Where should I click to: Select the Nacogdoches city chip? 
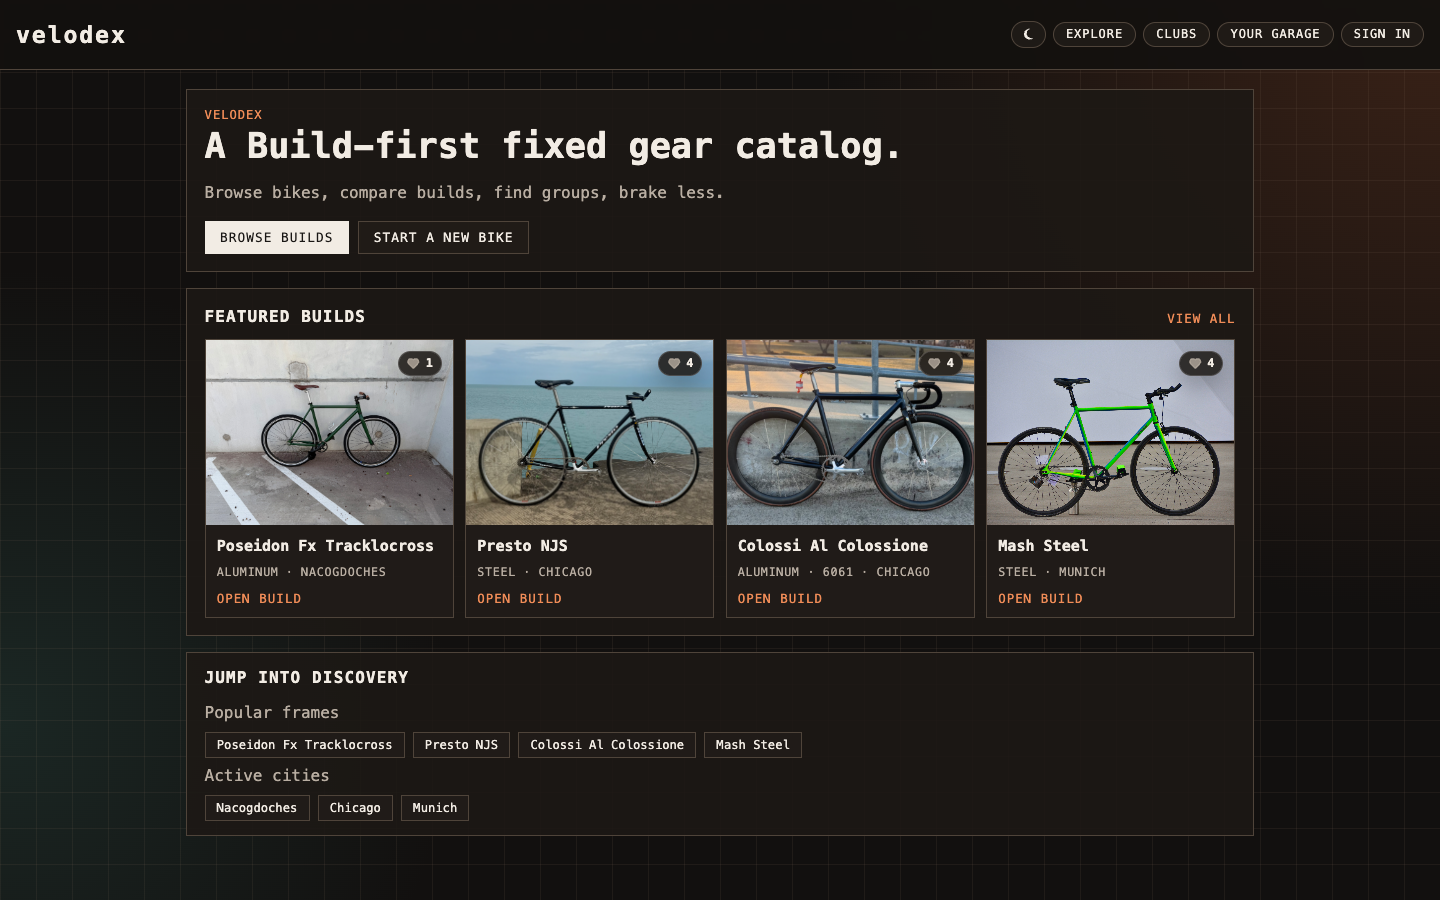pos(257,808)
